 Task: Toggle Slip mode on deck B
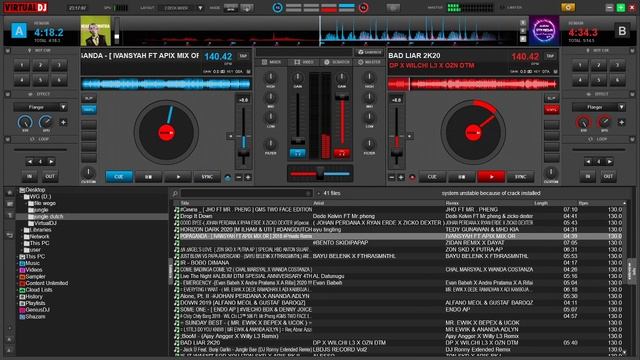[x=551, y=98]
